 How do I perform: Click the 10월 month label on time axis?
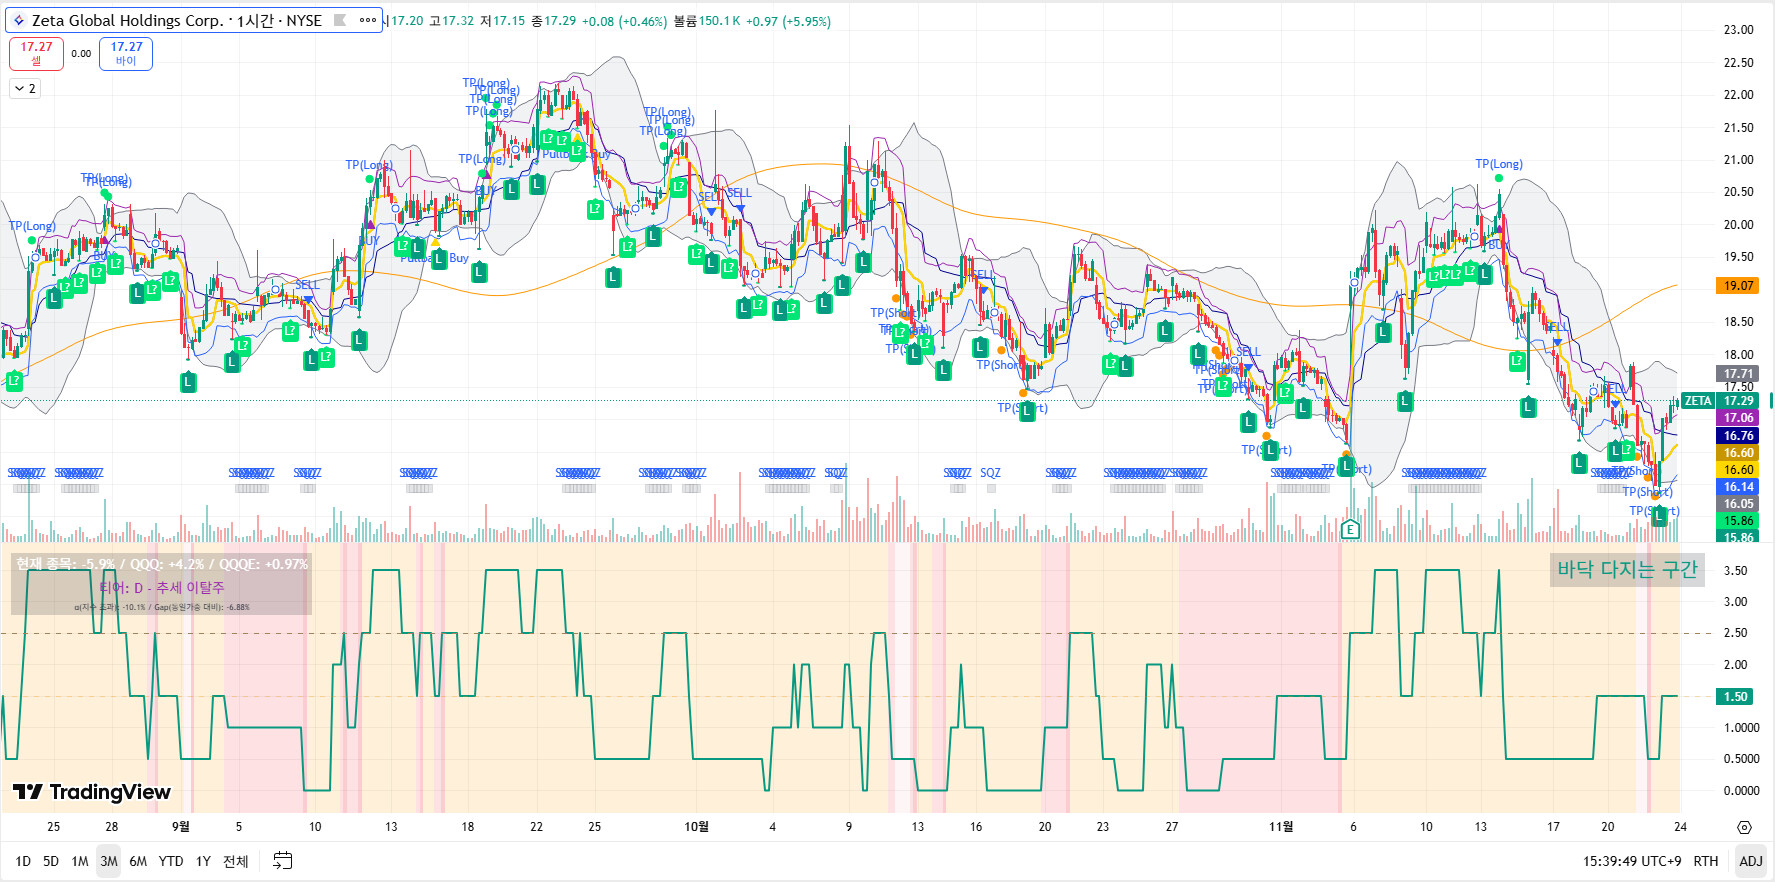click(697, 827)
